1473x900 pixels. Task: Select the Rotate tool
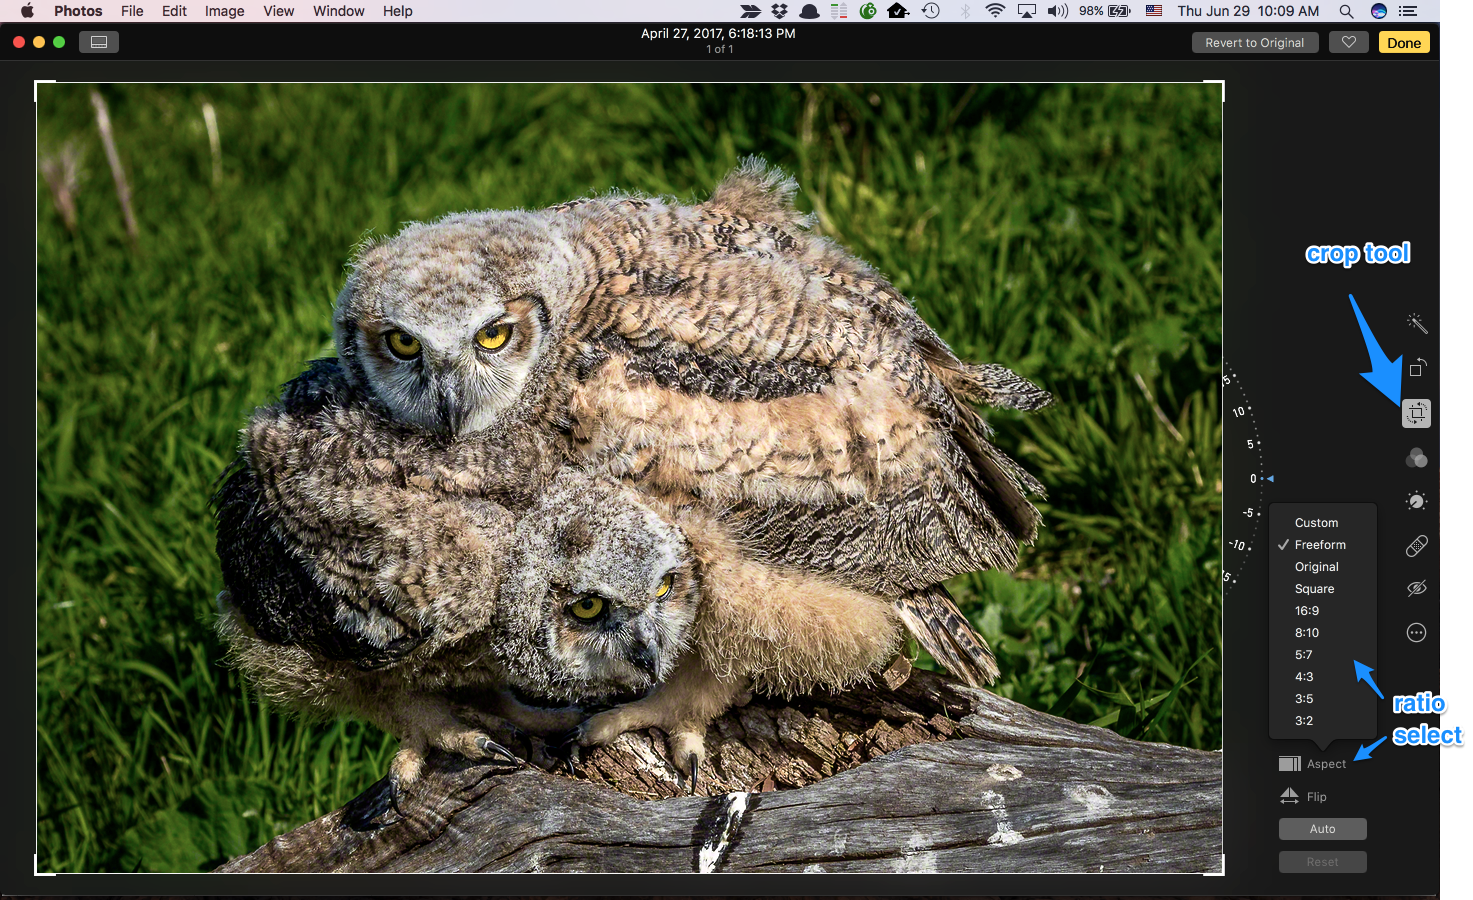point(1416,368)
